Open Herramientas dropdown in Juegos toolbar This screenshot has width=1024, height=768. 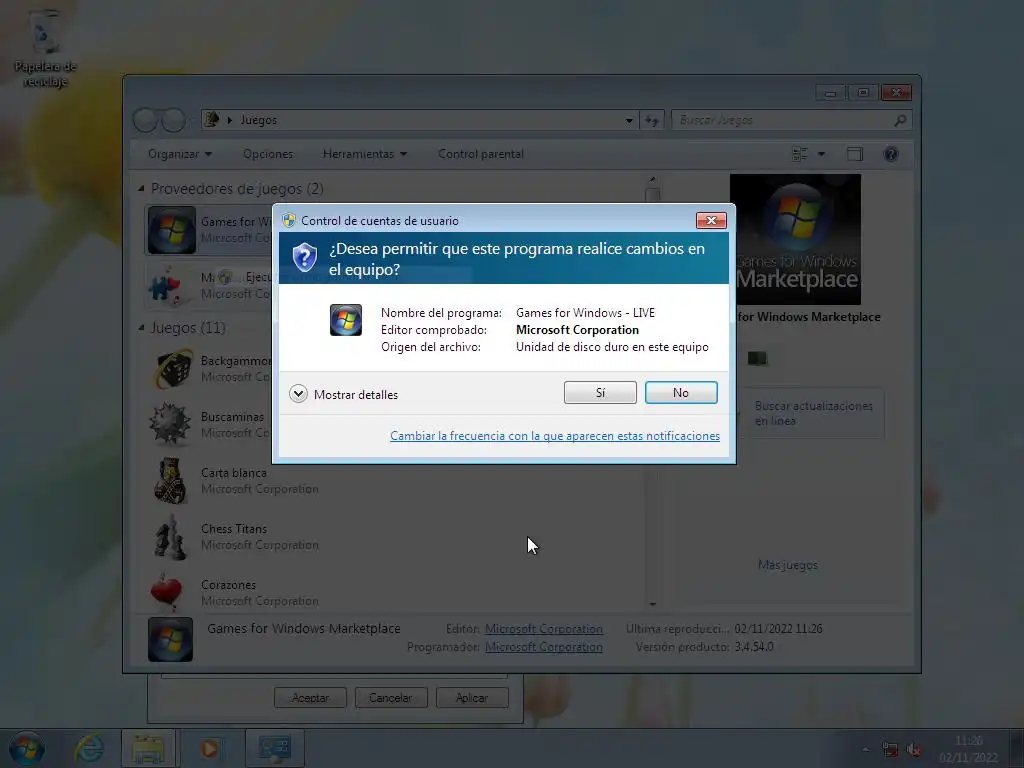tap(364, 154)
